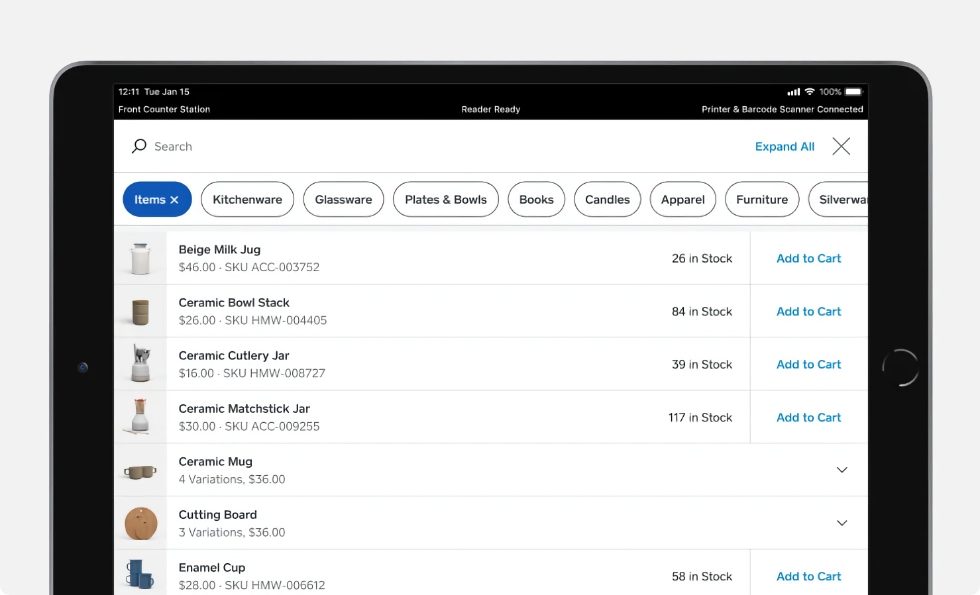Image resolution: width=980 pixels, height=595 pixels.
Task: Click 'Reader Ready' status text
Action: point(491,109)
